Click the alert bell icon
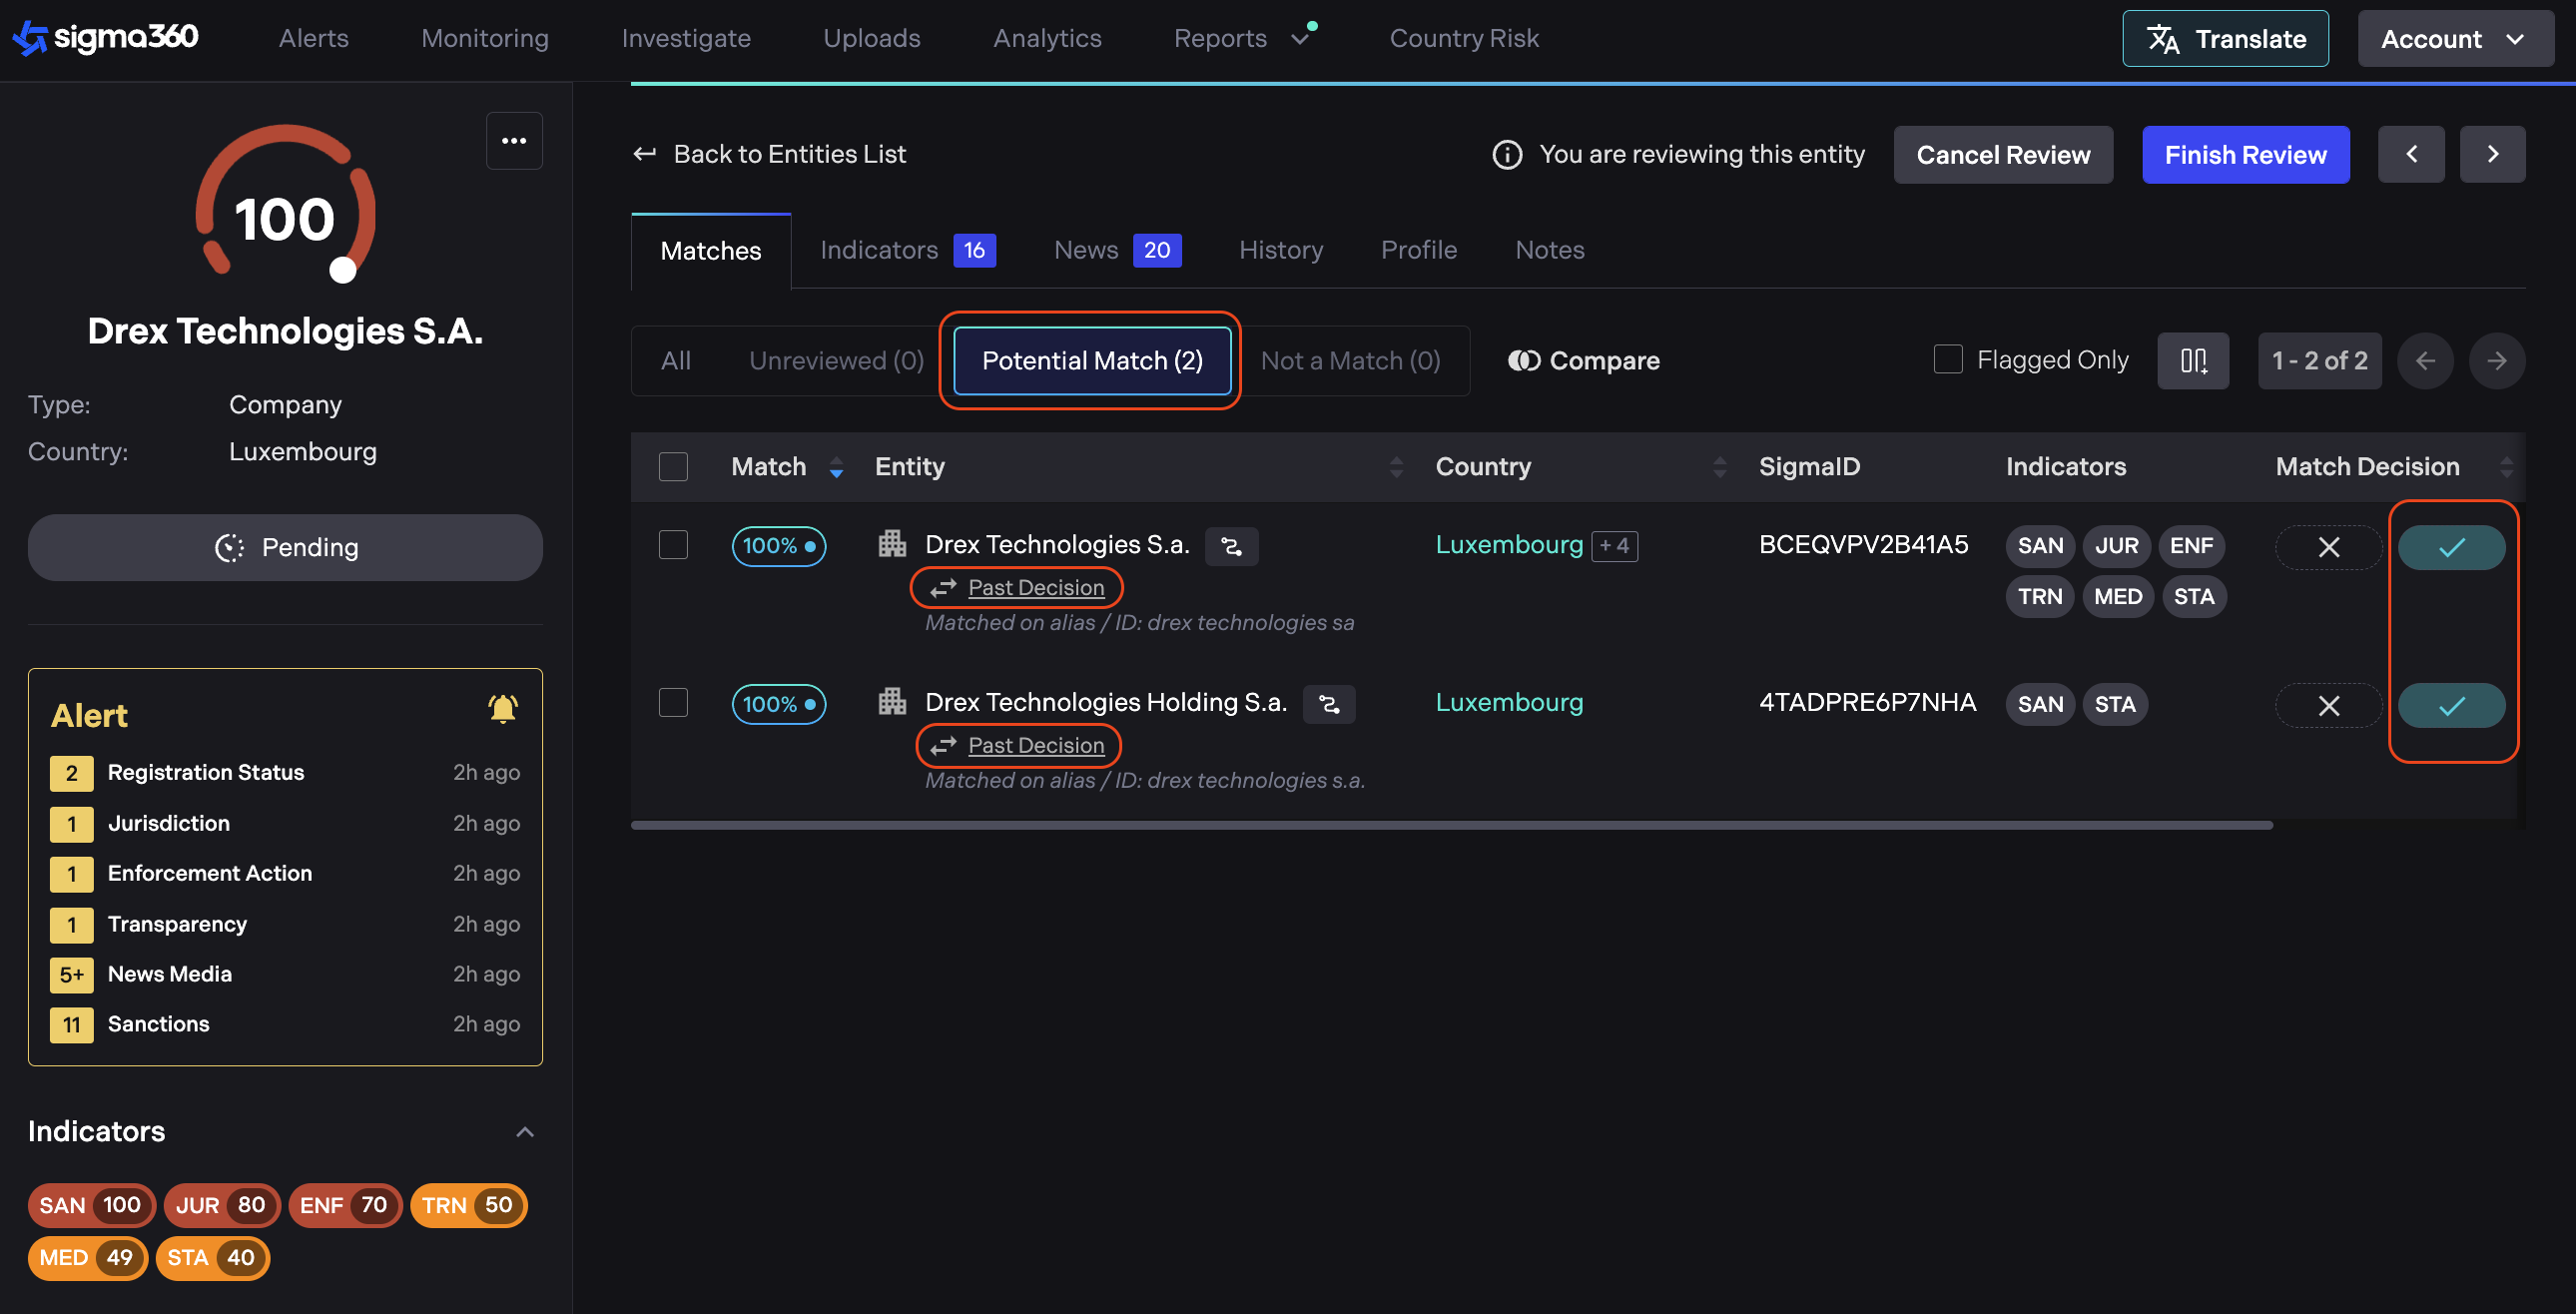The image size is (2576, 1314). 502,709
